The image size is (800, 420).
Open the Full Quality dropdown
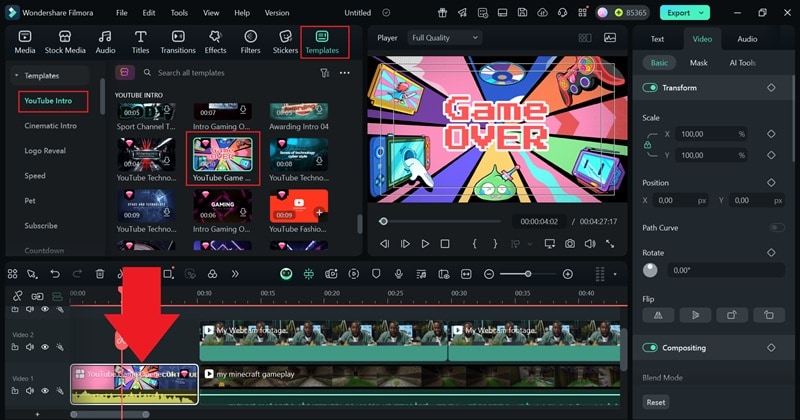pyautogui.click(x=445, y=38)
